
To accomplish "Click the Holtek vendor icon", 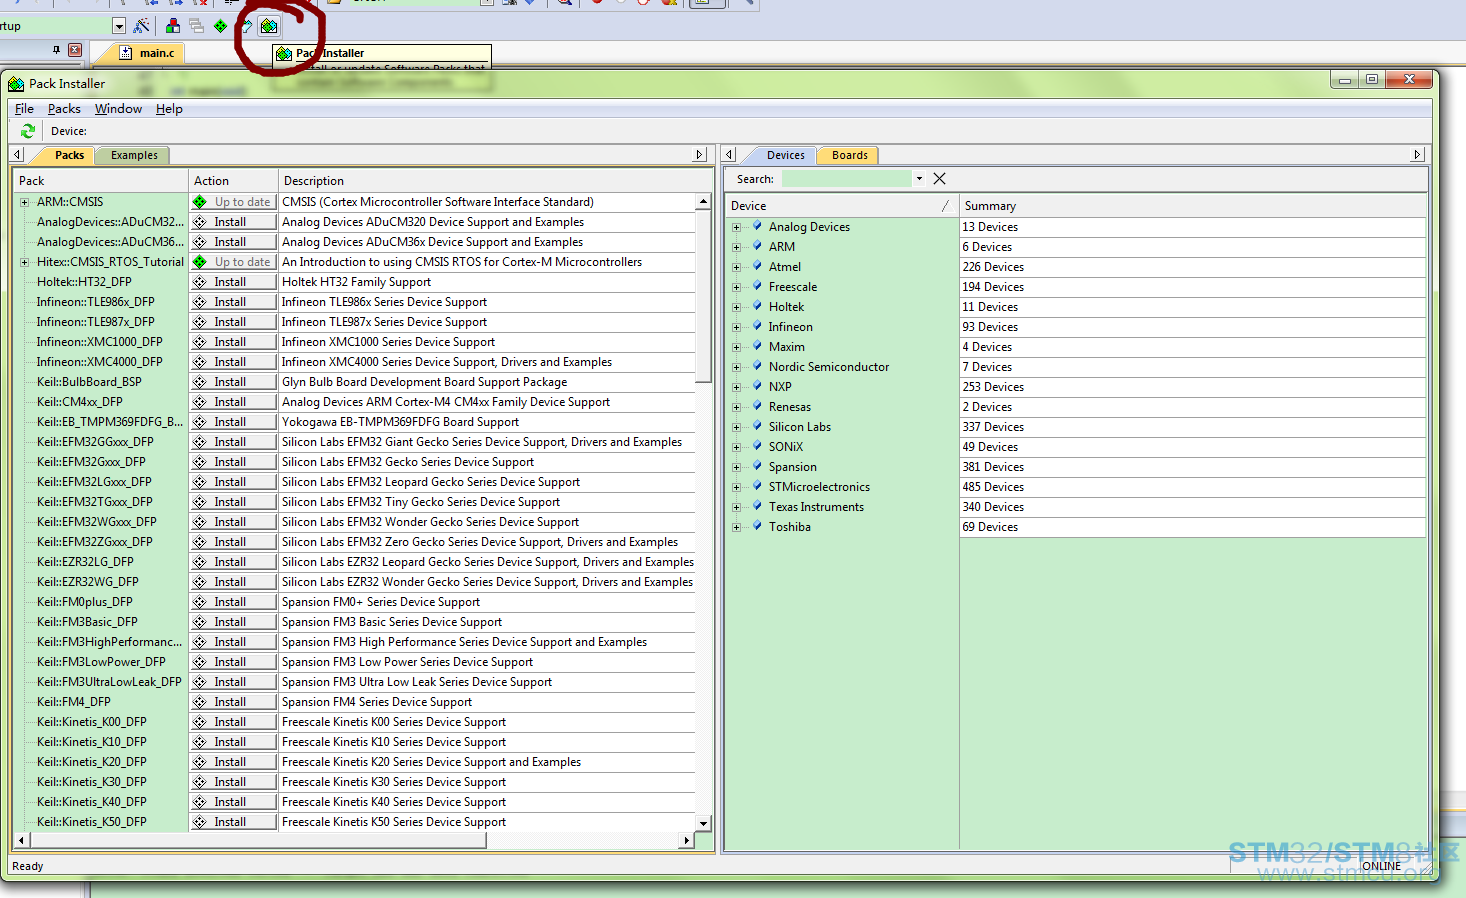I will click(x=757, y=306).
